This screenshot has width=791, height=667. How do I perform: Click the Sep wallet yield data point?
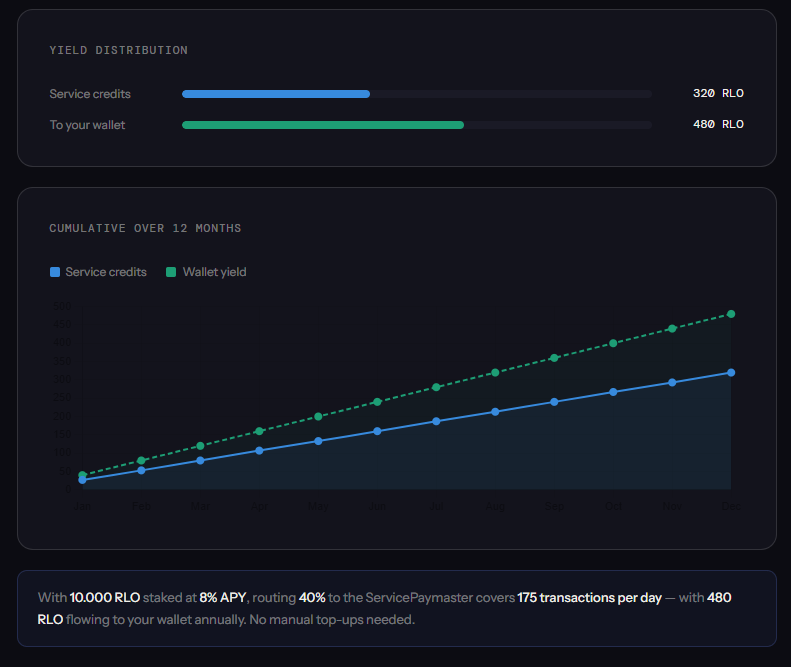coord(554,358)
